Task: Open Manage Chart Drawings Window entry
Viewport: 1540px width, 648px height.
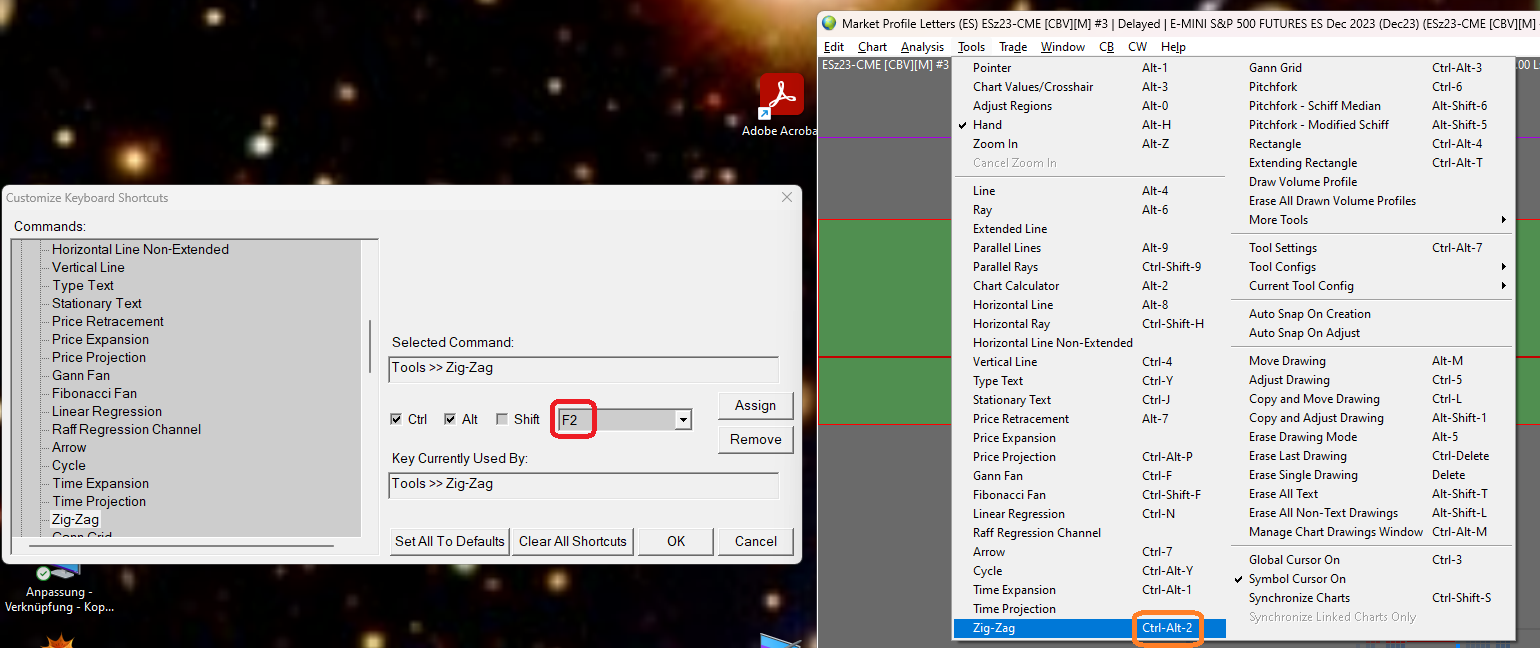Action: pos(1370,532)
